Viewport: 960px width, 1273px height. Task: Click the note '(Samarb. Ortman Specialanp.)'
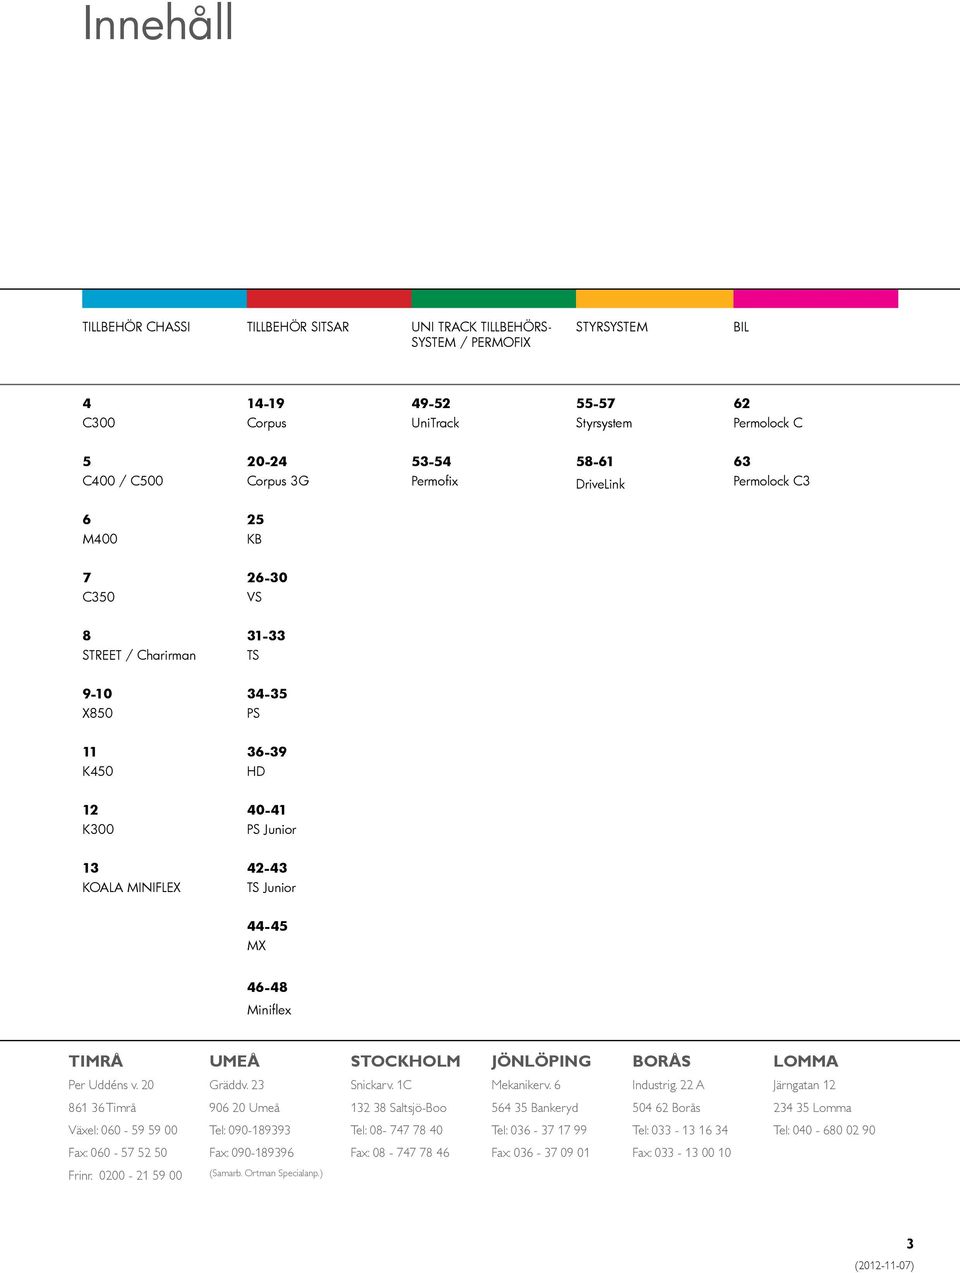[x=266, y=1173]
